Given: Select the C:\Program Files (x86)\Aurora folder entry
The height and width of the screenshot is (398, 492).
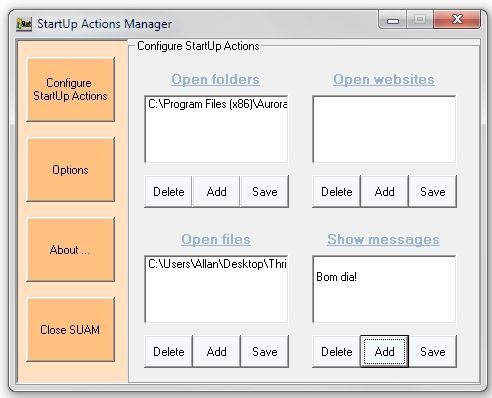Looking at the screenshot, I should (x=217, y=104).
